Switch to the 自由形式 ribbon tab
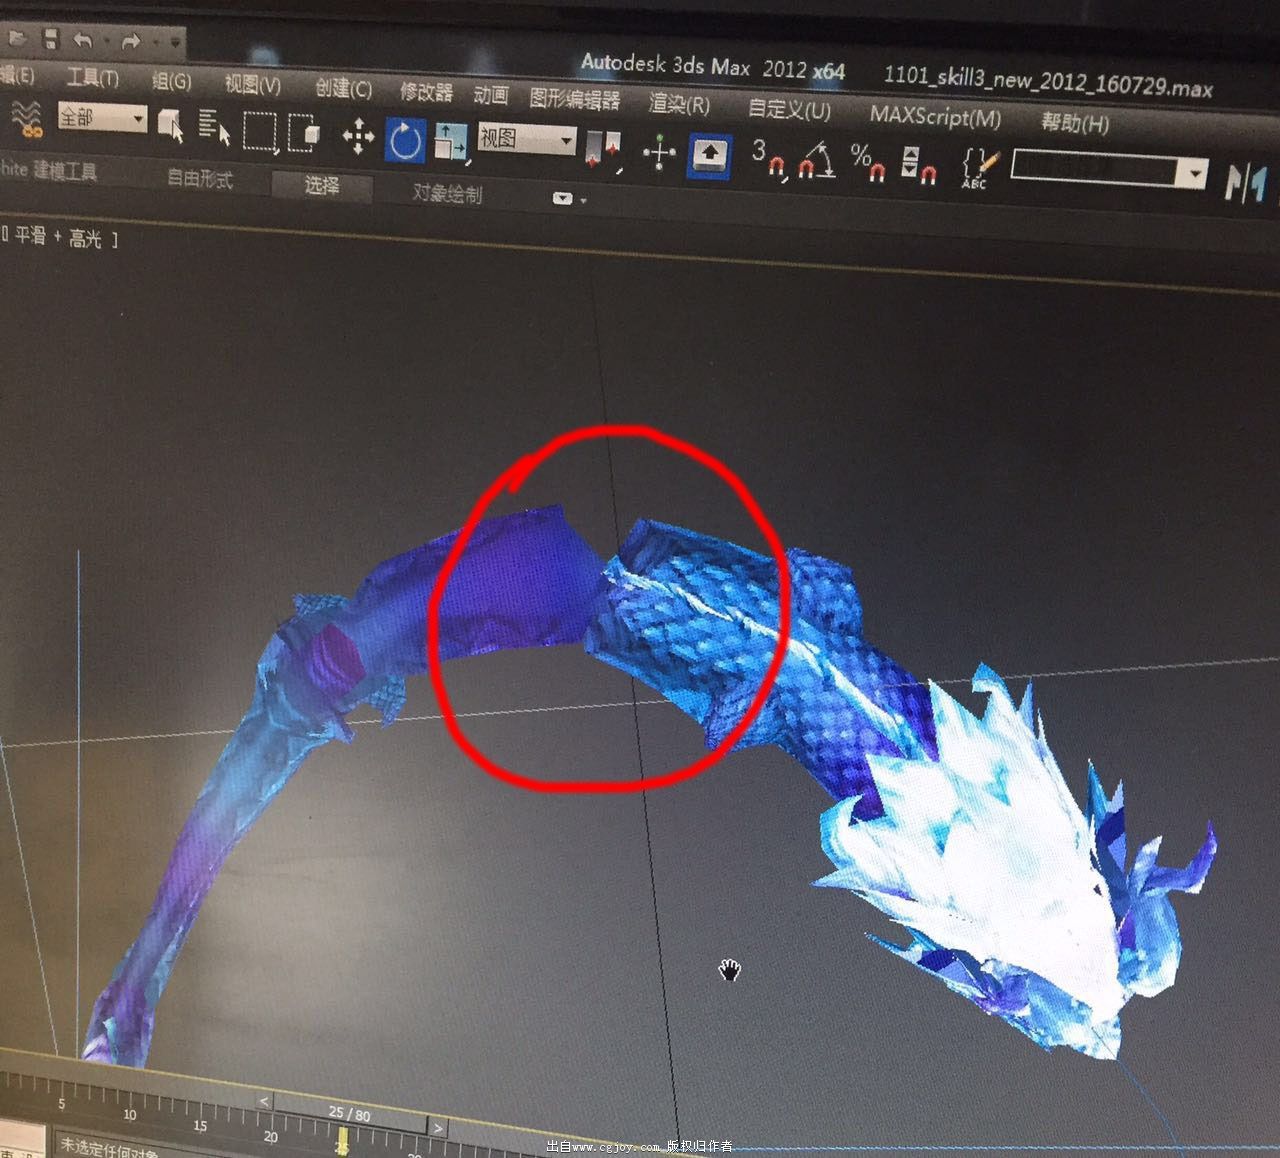Viewport: 1280px width, 1158px height. 200,178
